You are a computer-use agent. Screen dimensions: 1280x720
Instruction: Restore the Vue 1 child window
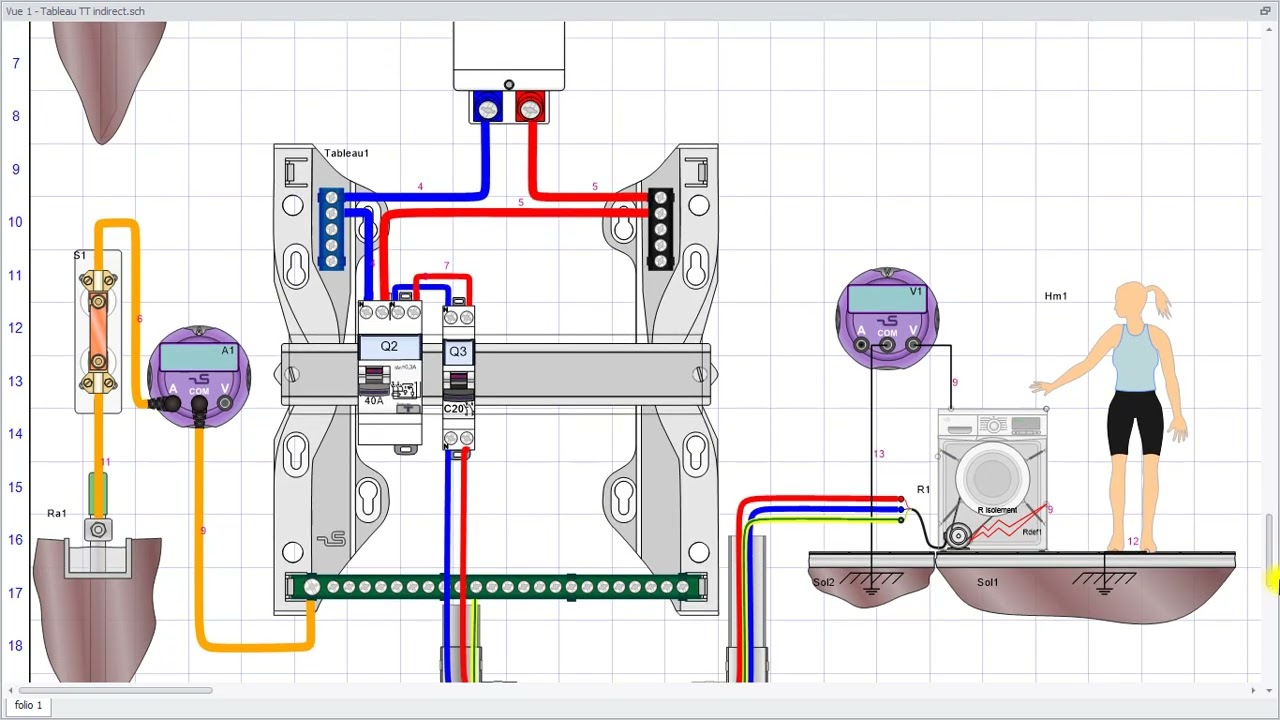(x=1265, y=11)
